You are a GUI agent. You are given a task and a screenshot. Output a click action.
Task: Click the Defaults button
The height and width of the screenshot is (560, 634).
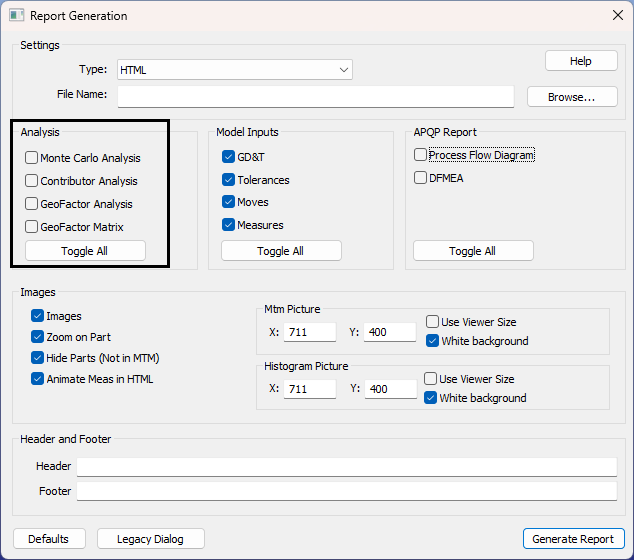click(x=49, y=539)
